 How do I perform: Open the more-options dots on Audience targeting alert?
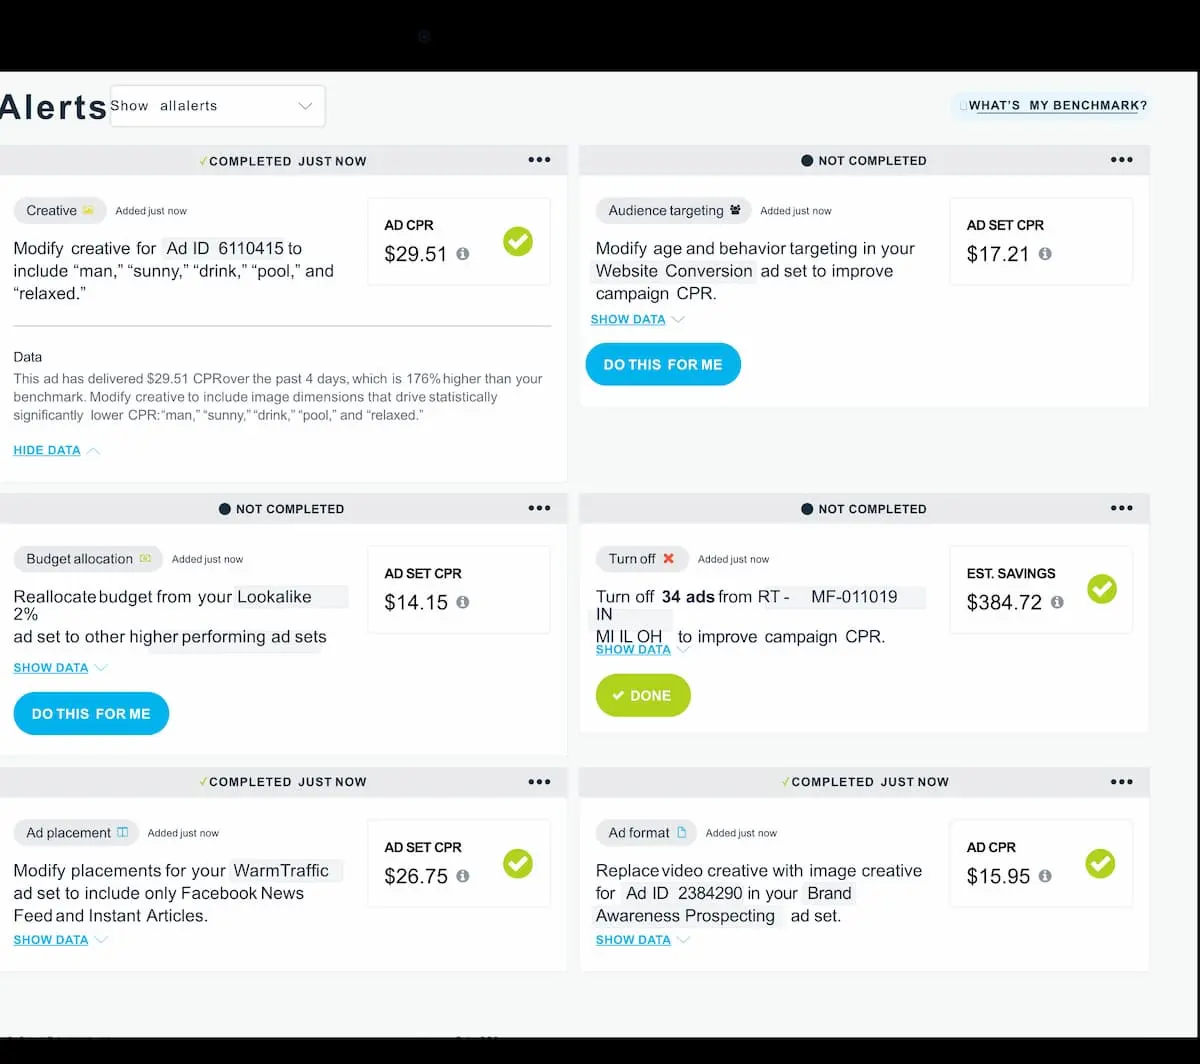(1121, 160)
